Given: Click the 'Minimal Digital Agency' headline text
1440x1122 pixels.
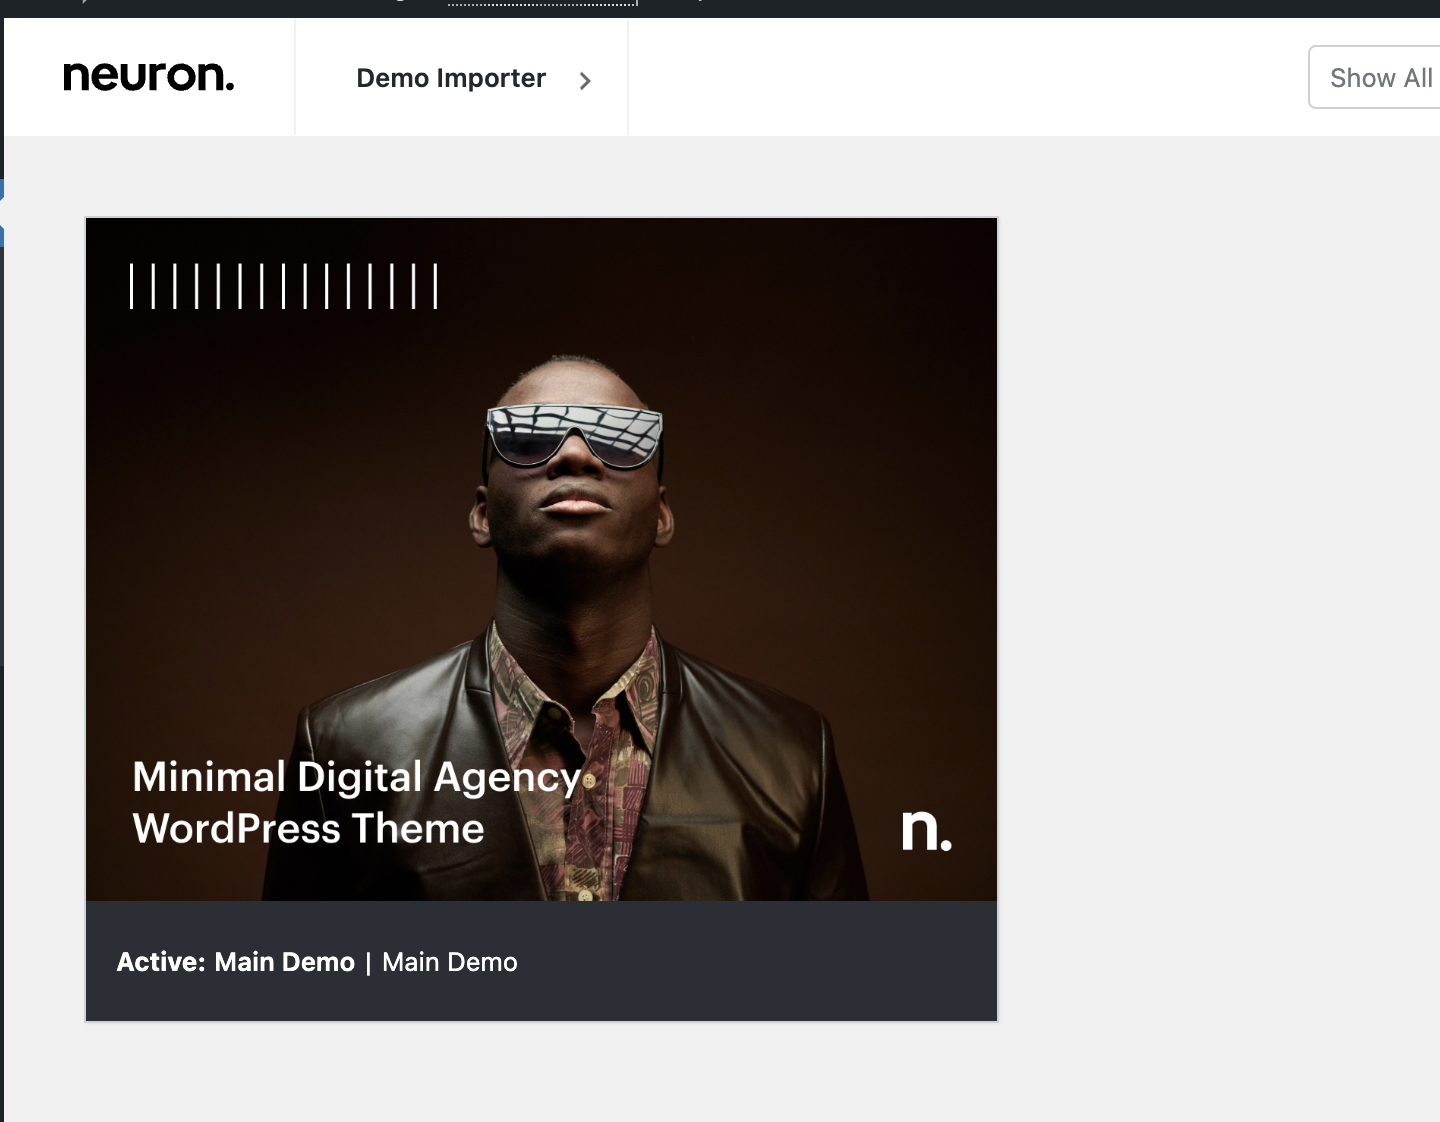Looking at the screenshot, I should (x=356, y=777).
